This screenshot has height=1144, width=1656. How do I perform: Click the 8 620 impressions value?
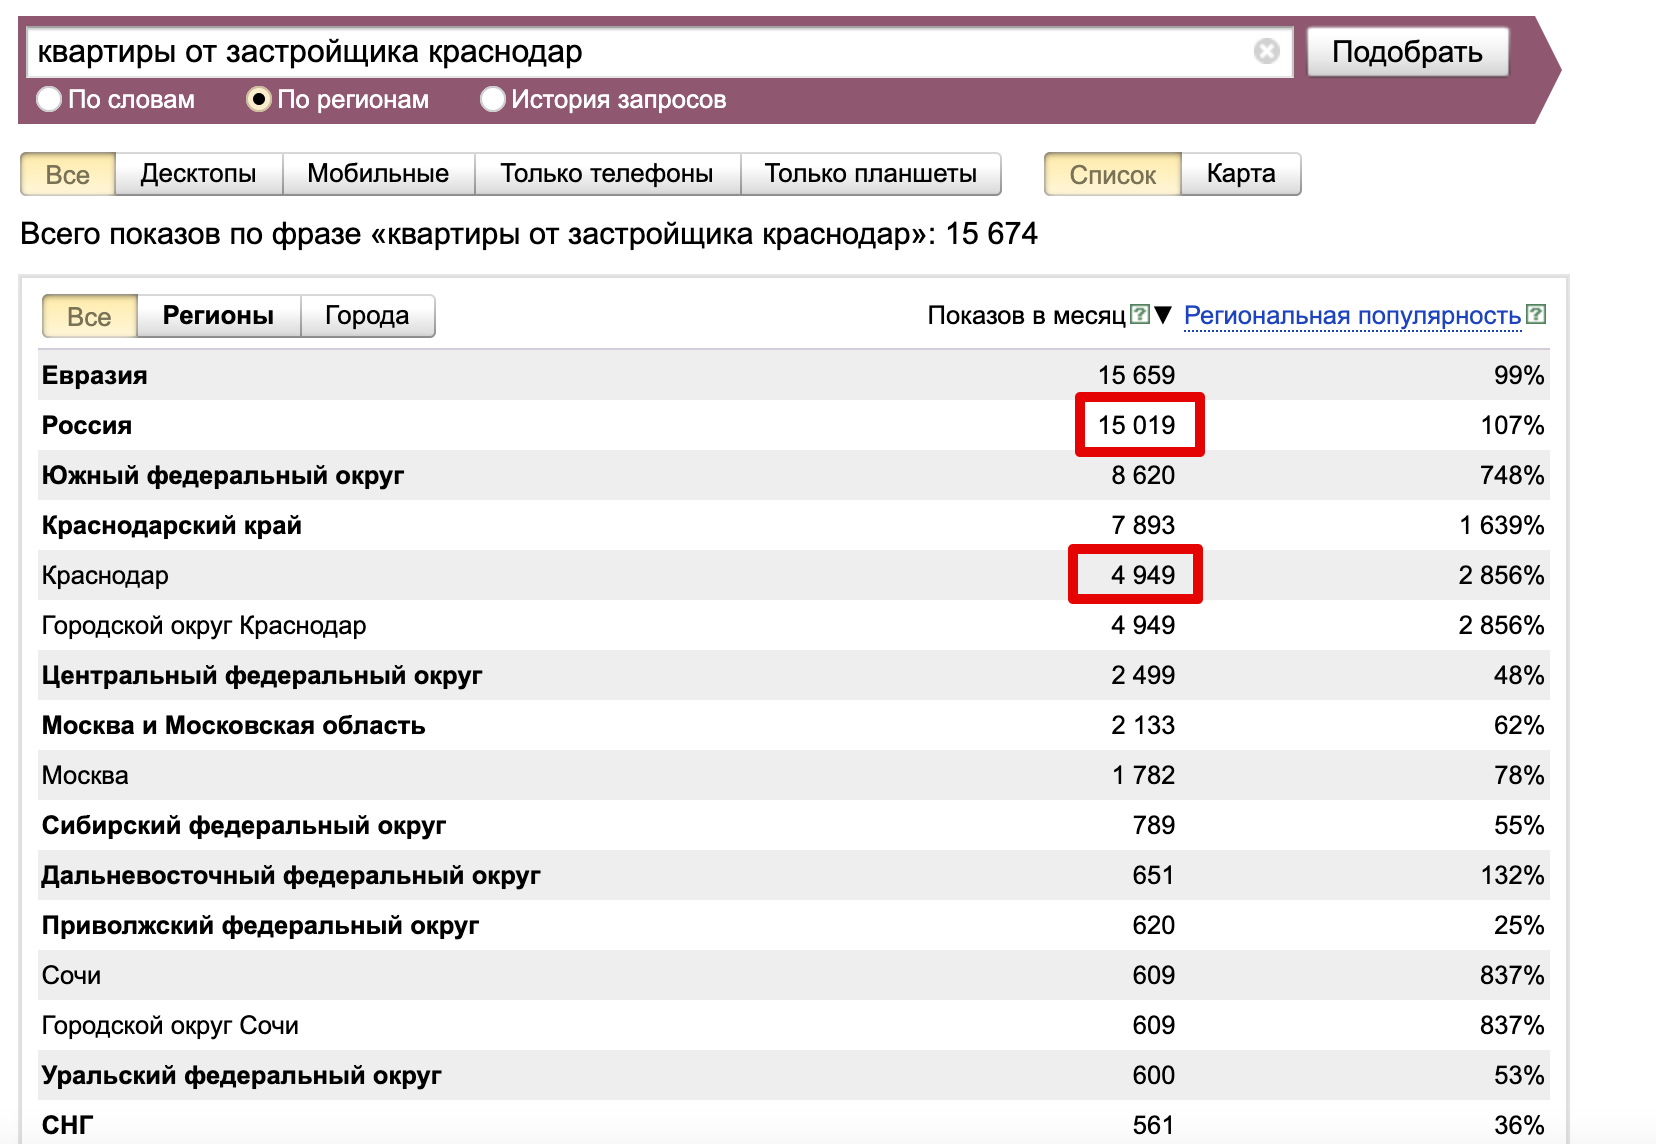coord(1143,475)
